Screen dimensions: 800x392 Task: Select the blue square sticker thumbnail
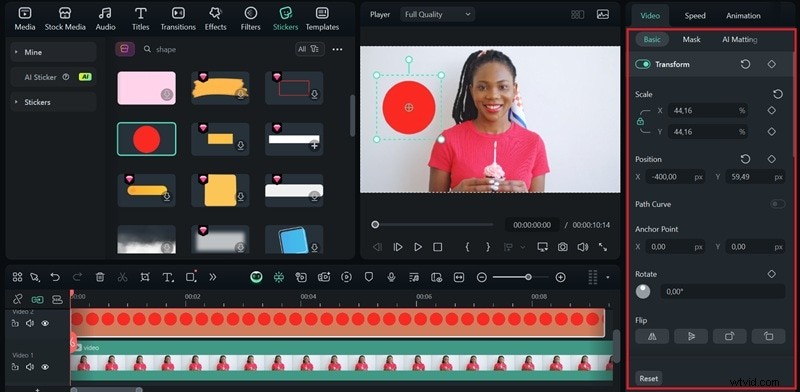point(294,239)
